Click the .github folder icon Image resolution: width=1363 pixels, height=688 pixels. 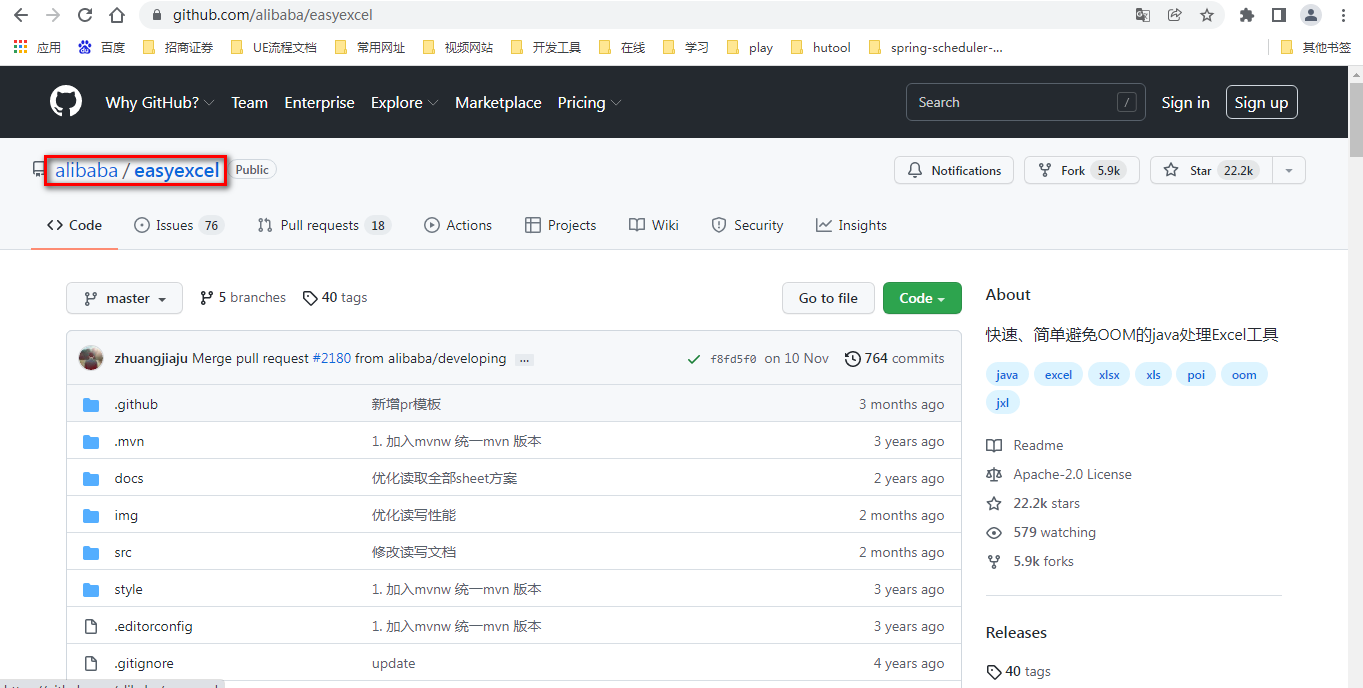92,404
